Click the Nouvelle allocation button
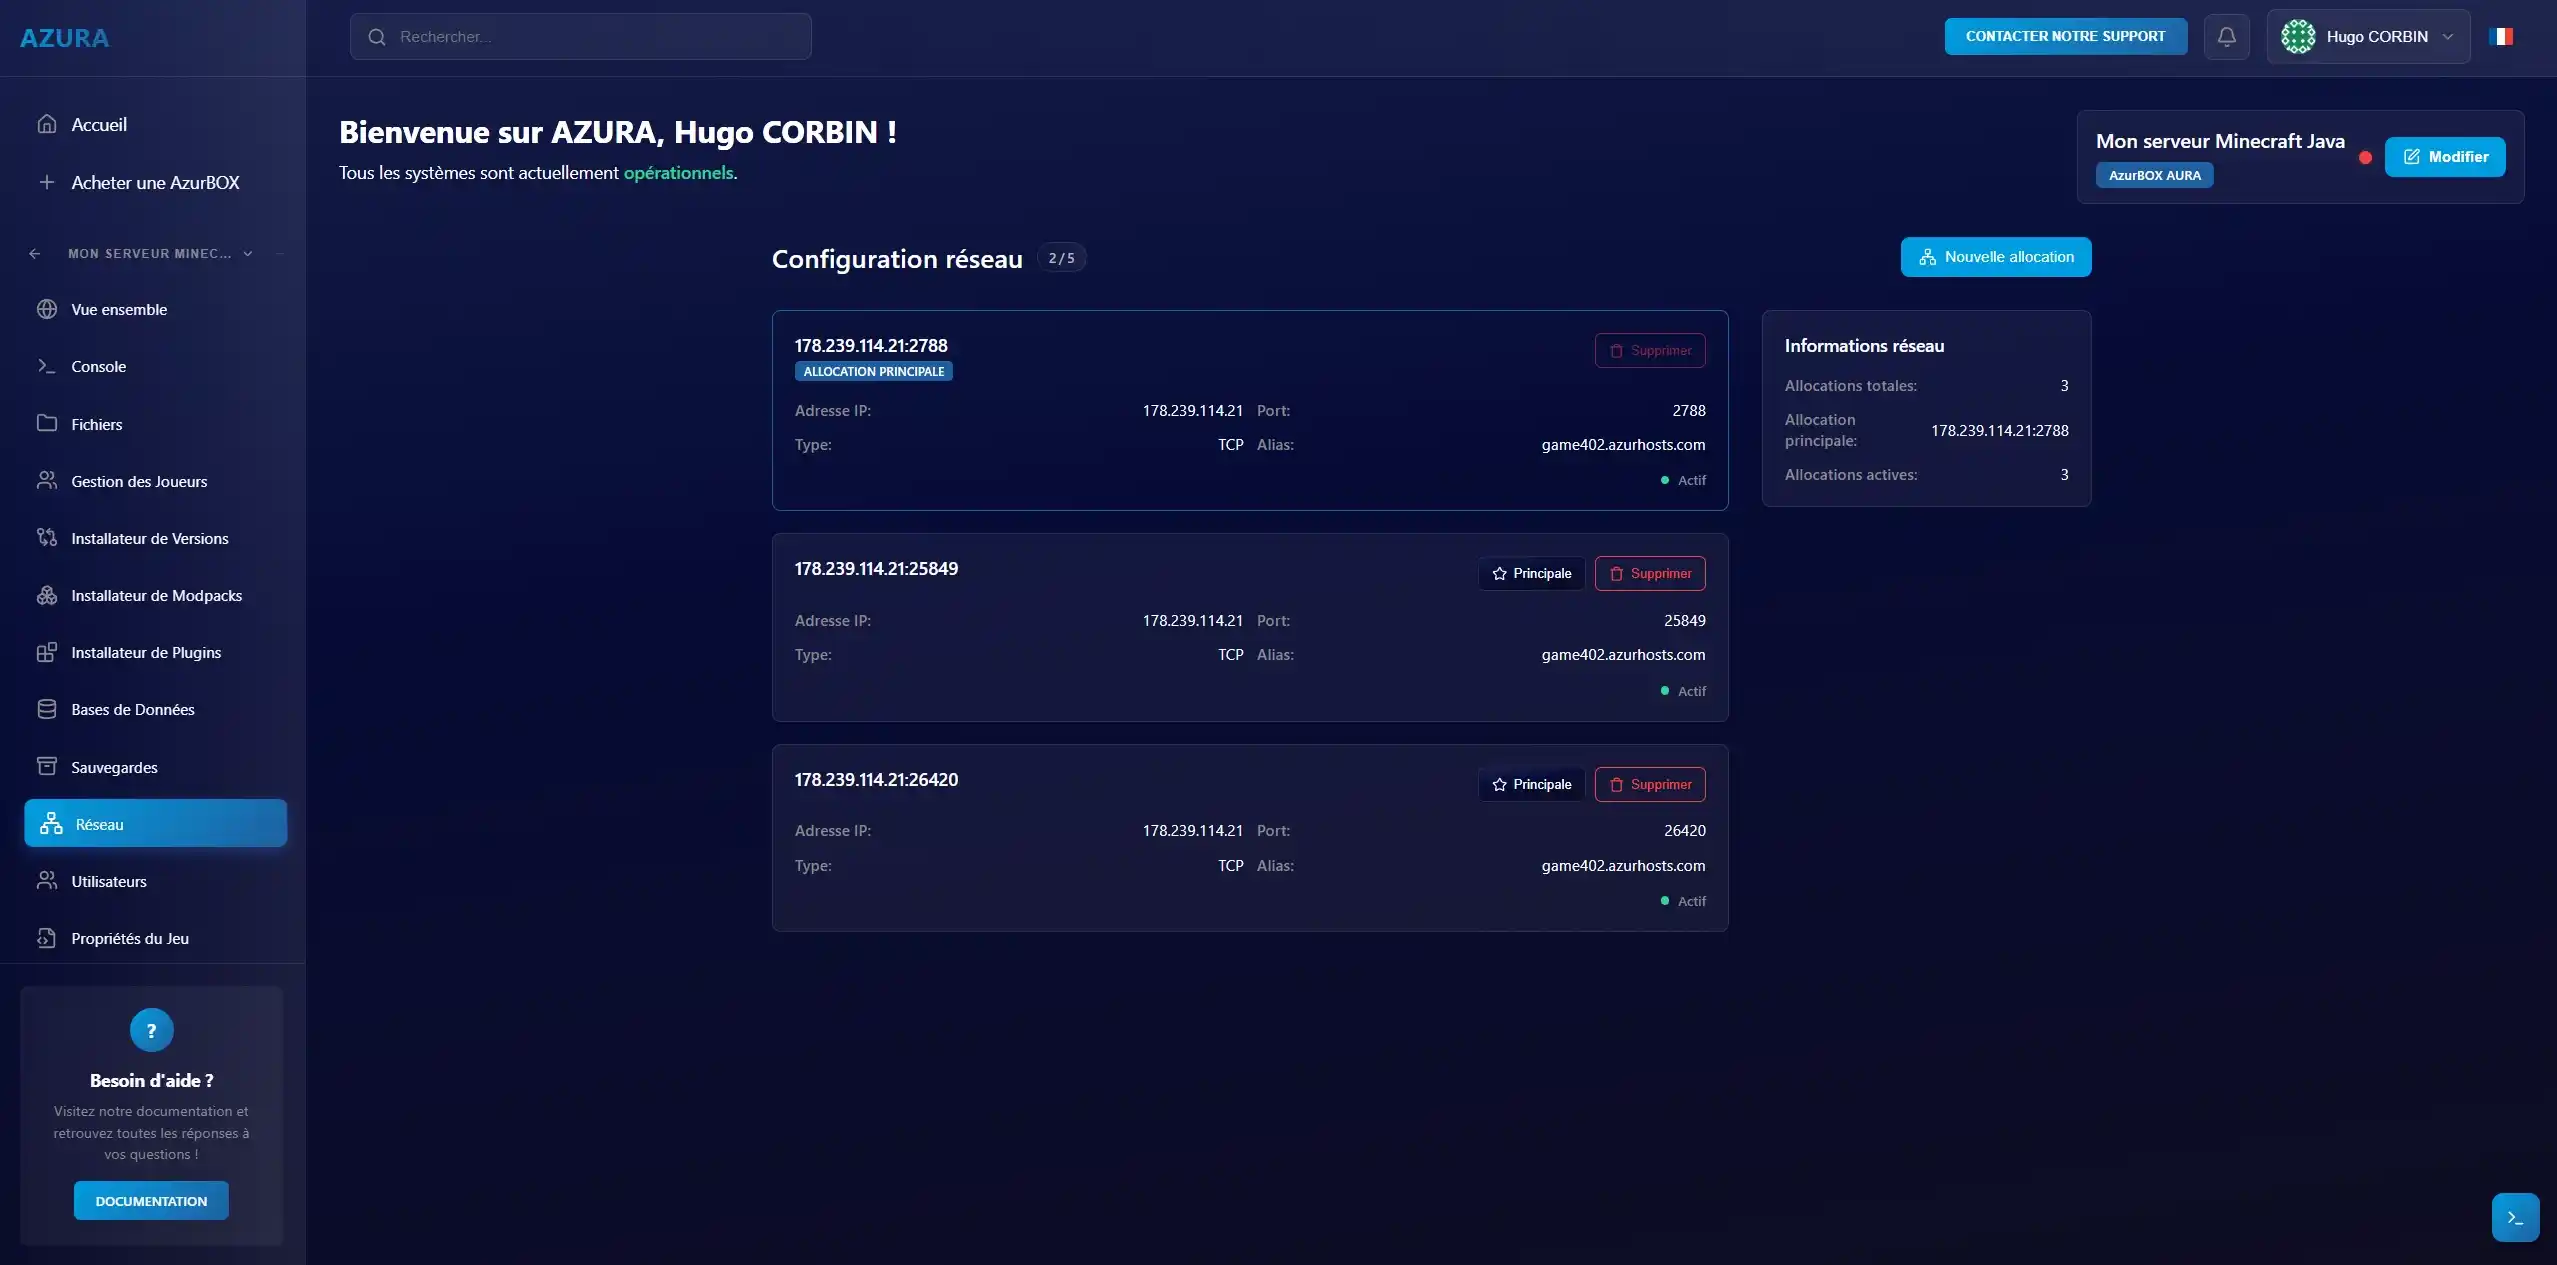The width and height of the screenshot is (2557, 1265). (1995, 257)
